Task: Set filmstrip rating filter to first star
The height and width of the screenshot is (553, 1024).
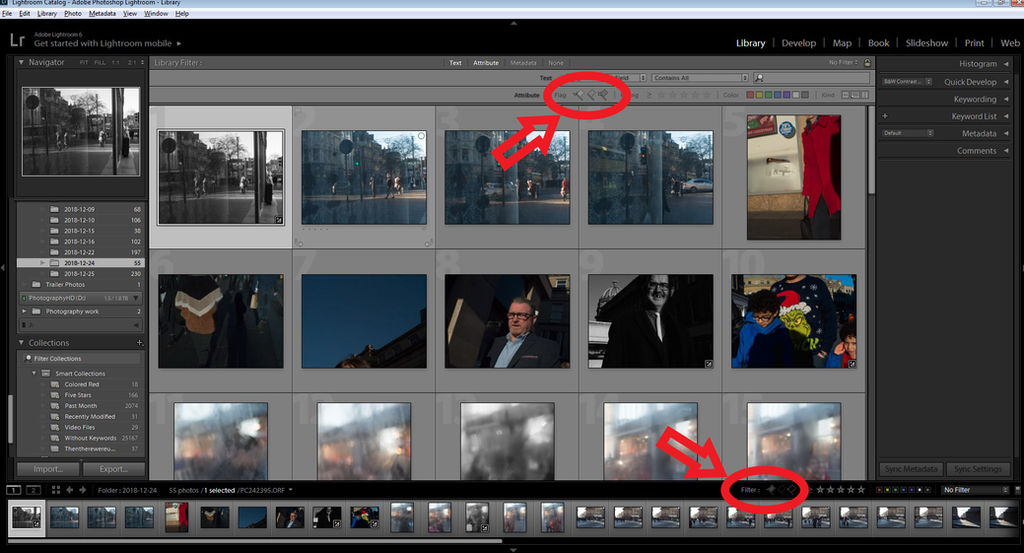Action: pyautogui.click(x=820, y=490)
